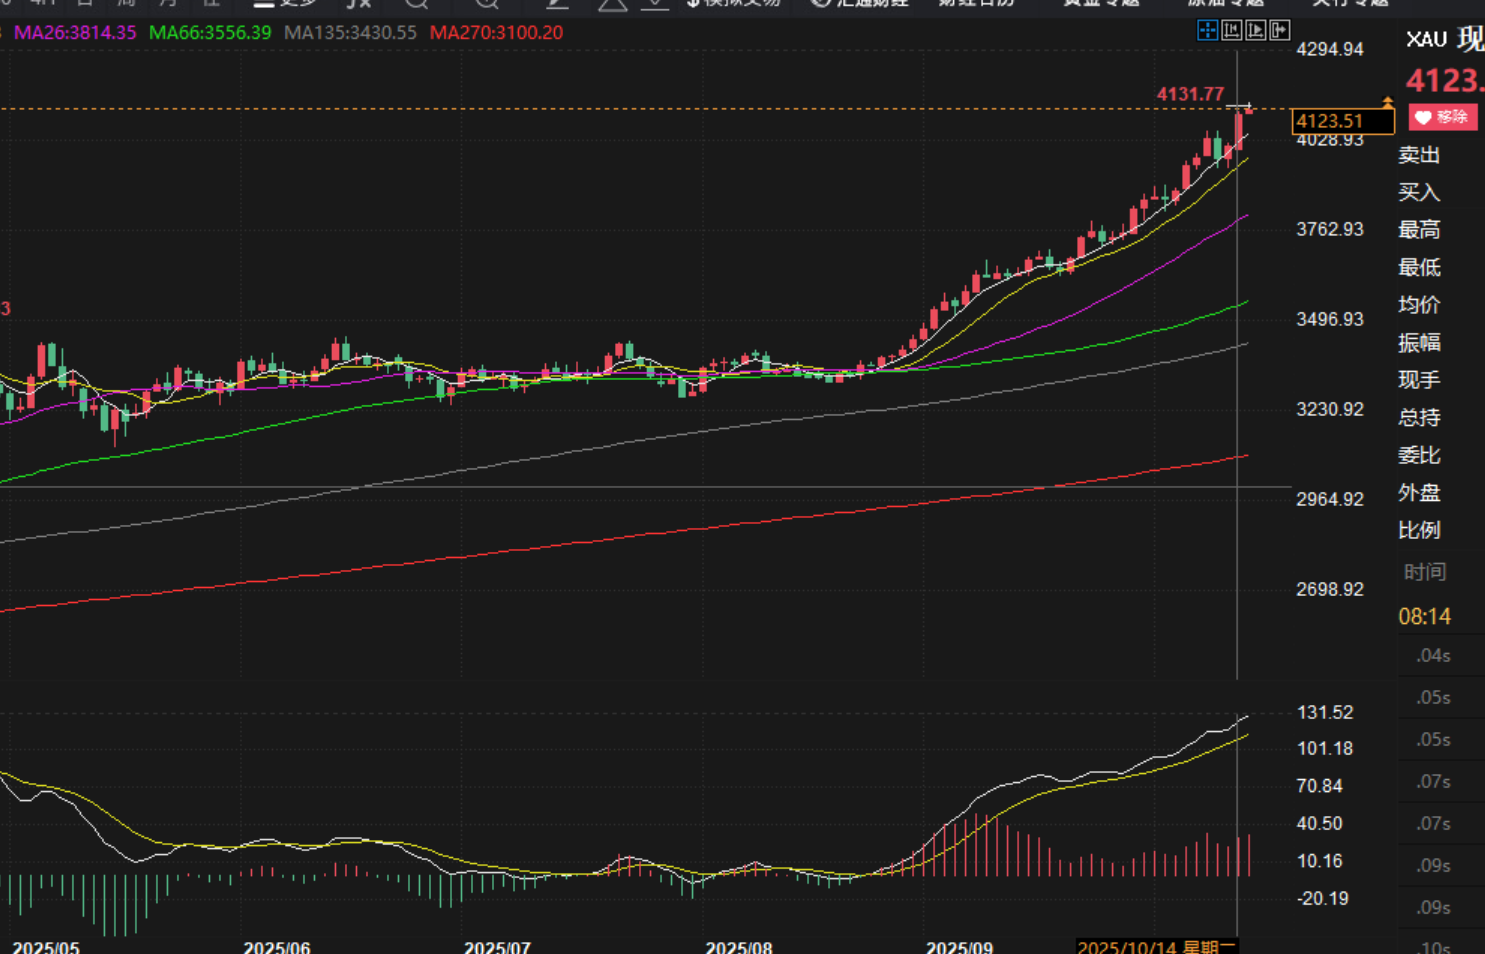The height and width of the screenshot is (954, 1485).
Task: Click the 买入 (buy) label in quote panel
Action: click(x=1419, y=192)
